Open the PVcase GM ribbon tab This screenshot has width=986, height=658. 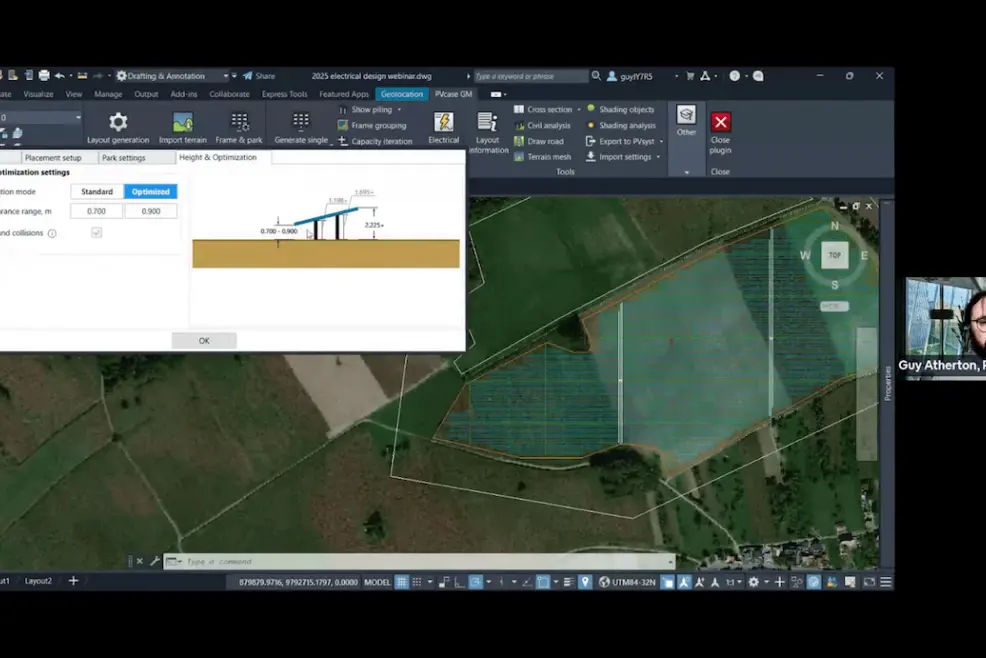coord(453,94)
